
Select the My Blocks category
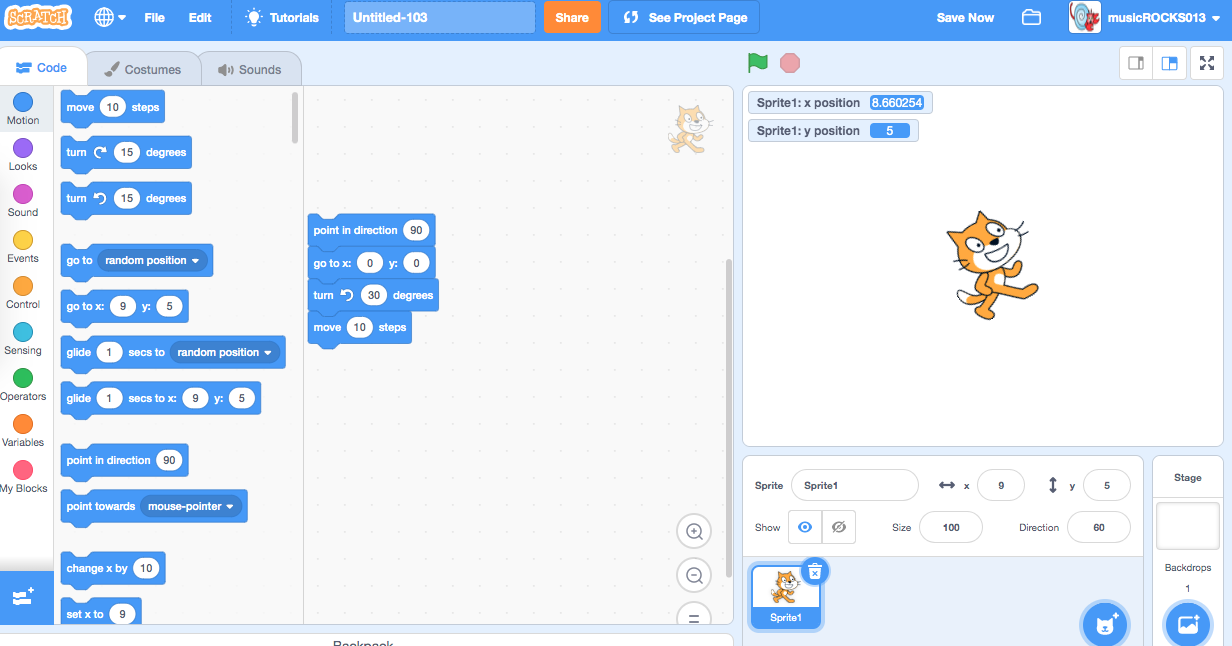tap(23, 477)
